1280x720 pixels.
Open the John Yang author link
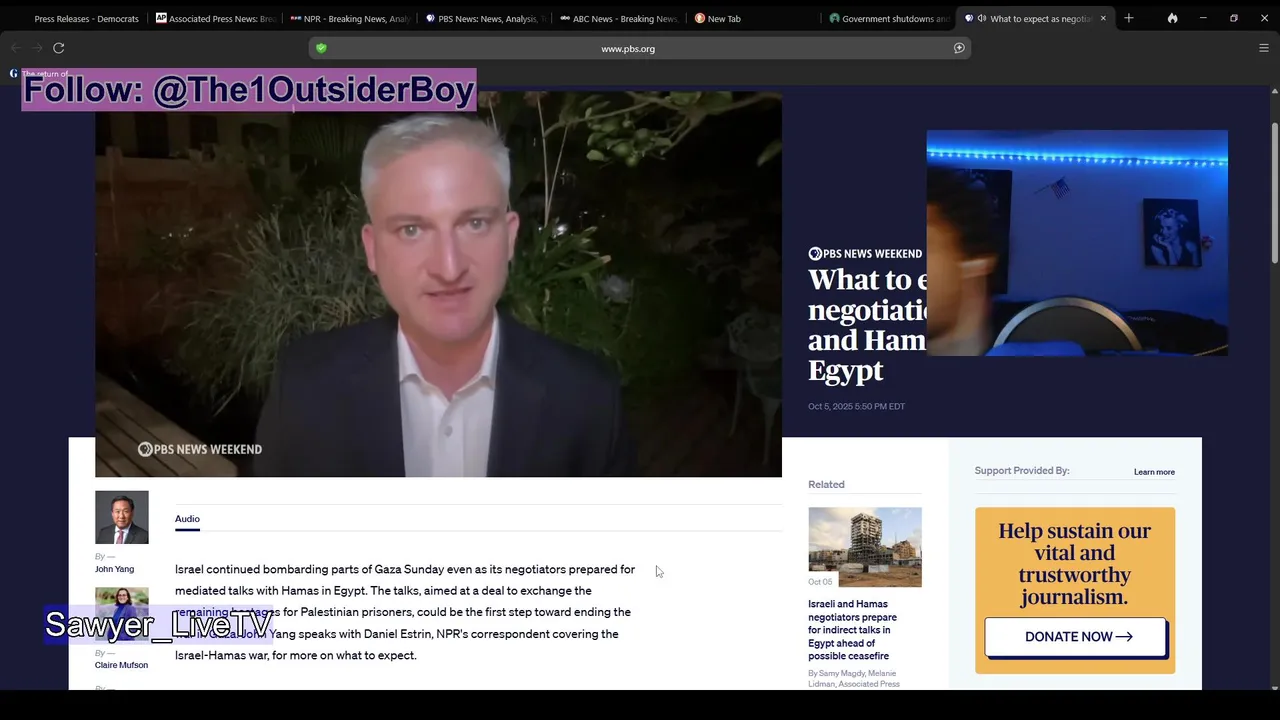coord(114,569)
